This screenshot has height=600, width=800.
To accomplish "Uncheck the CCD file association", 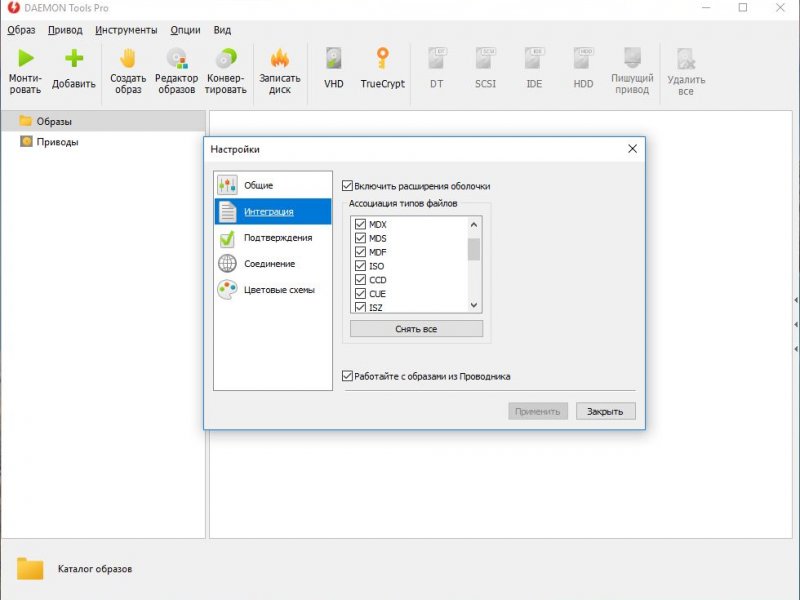I will tap(360, 280).
